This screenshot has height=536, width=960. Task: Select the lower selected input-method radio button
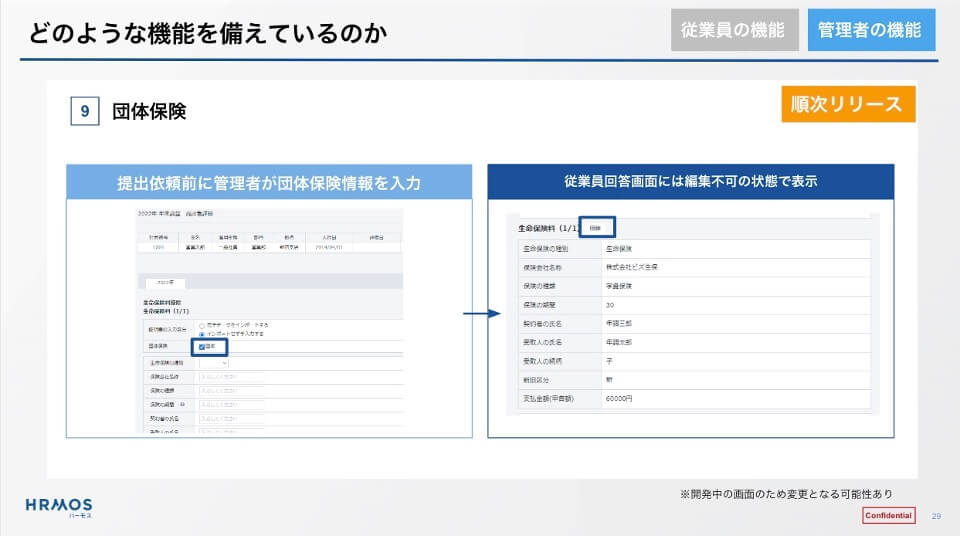click(202, 334)
